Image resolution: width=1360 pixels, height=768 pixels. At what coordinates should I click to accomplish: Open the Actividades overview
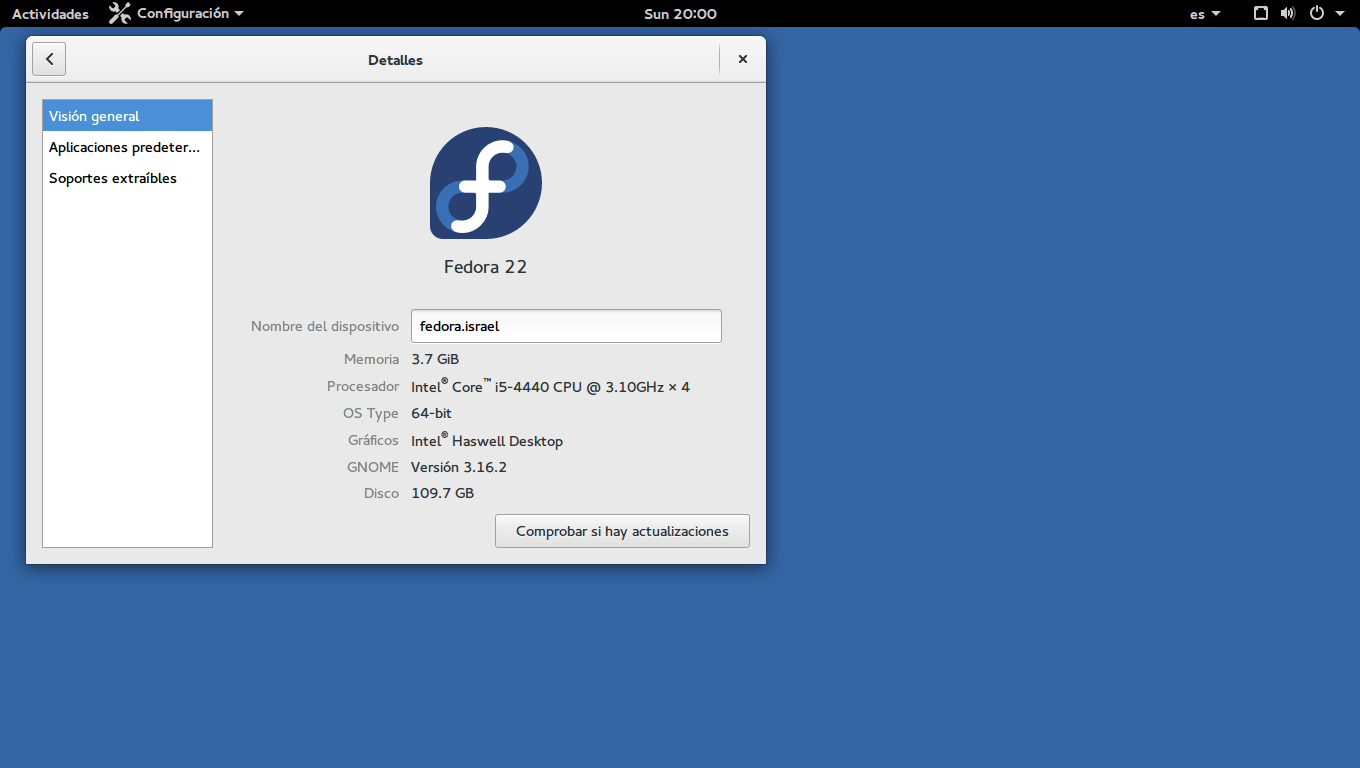(50, 14)
